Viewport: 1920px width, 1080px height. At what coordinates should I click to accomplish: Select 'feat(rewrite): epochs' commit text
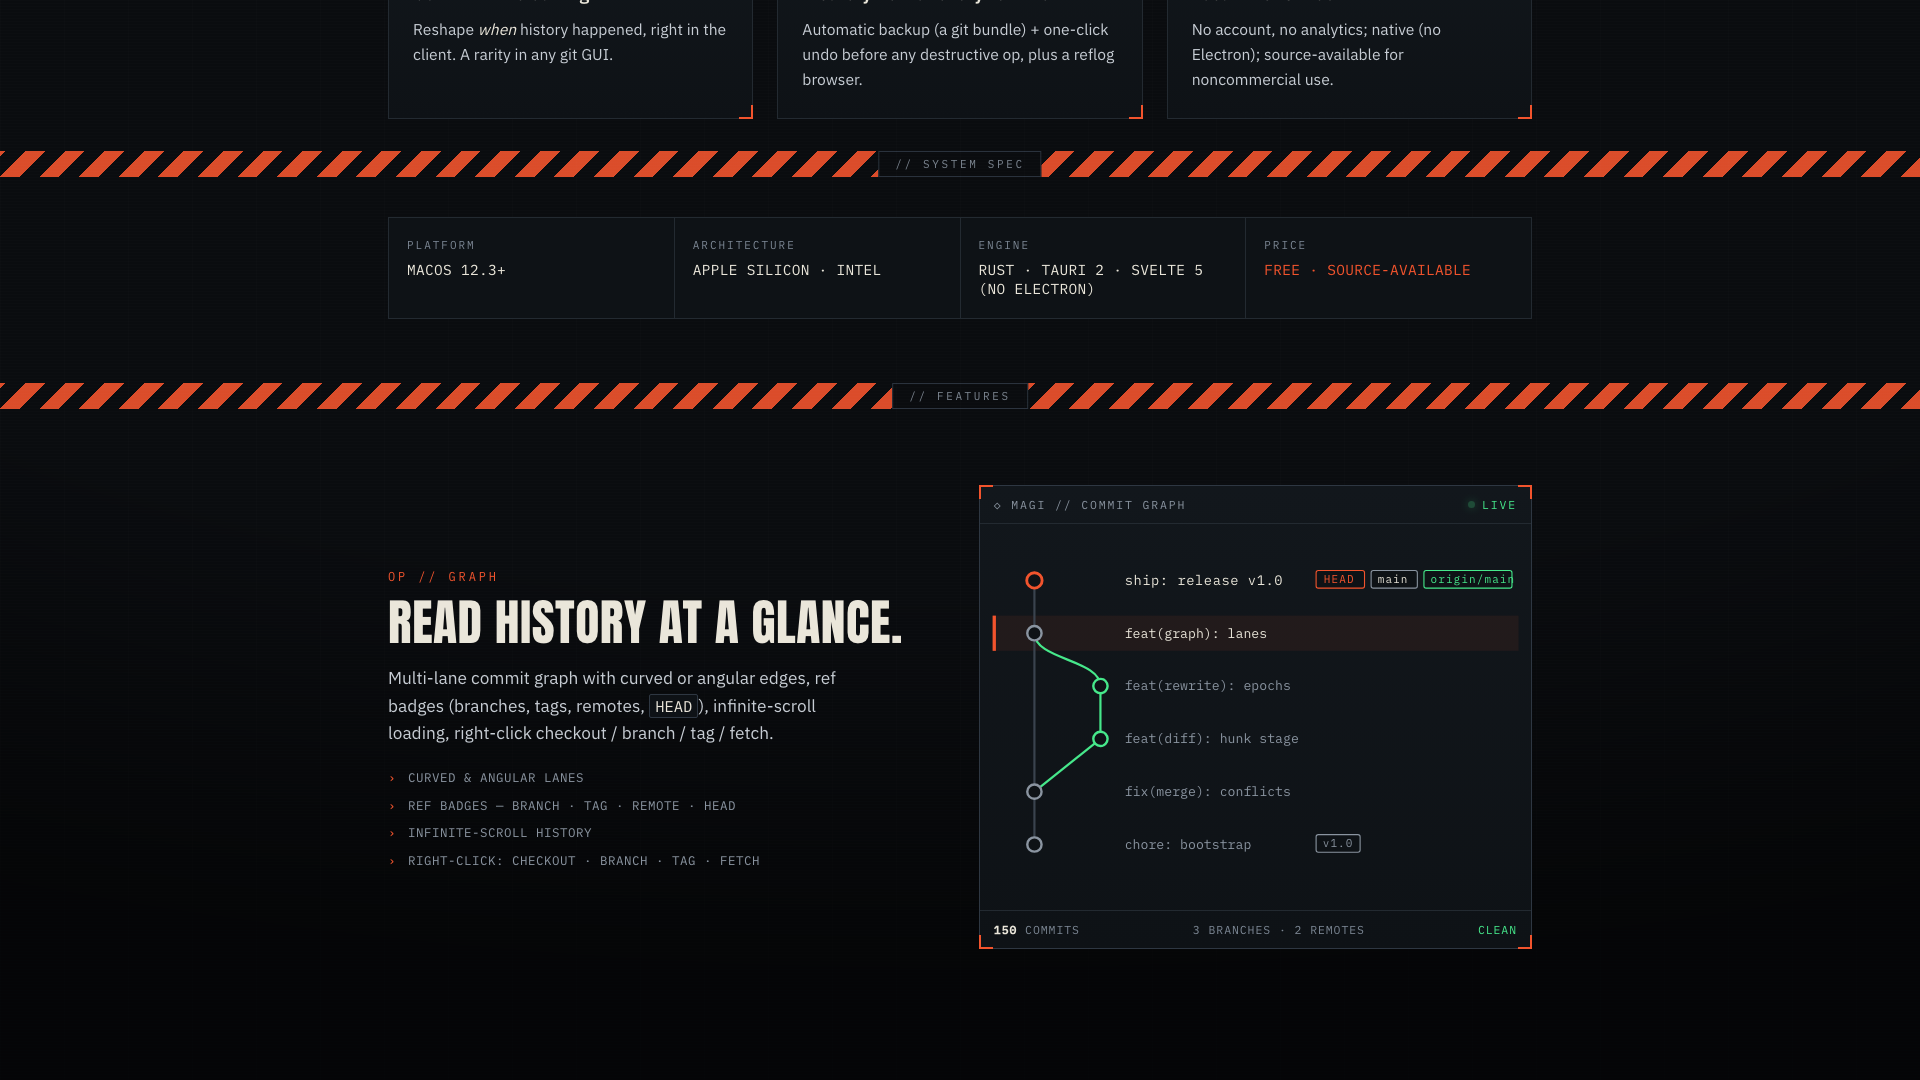[x=1207, y=686]
